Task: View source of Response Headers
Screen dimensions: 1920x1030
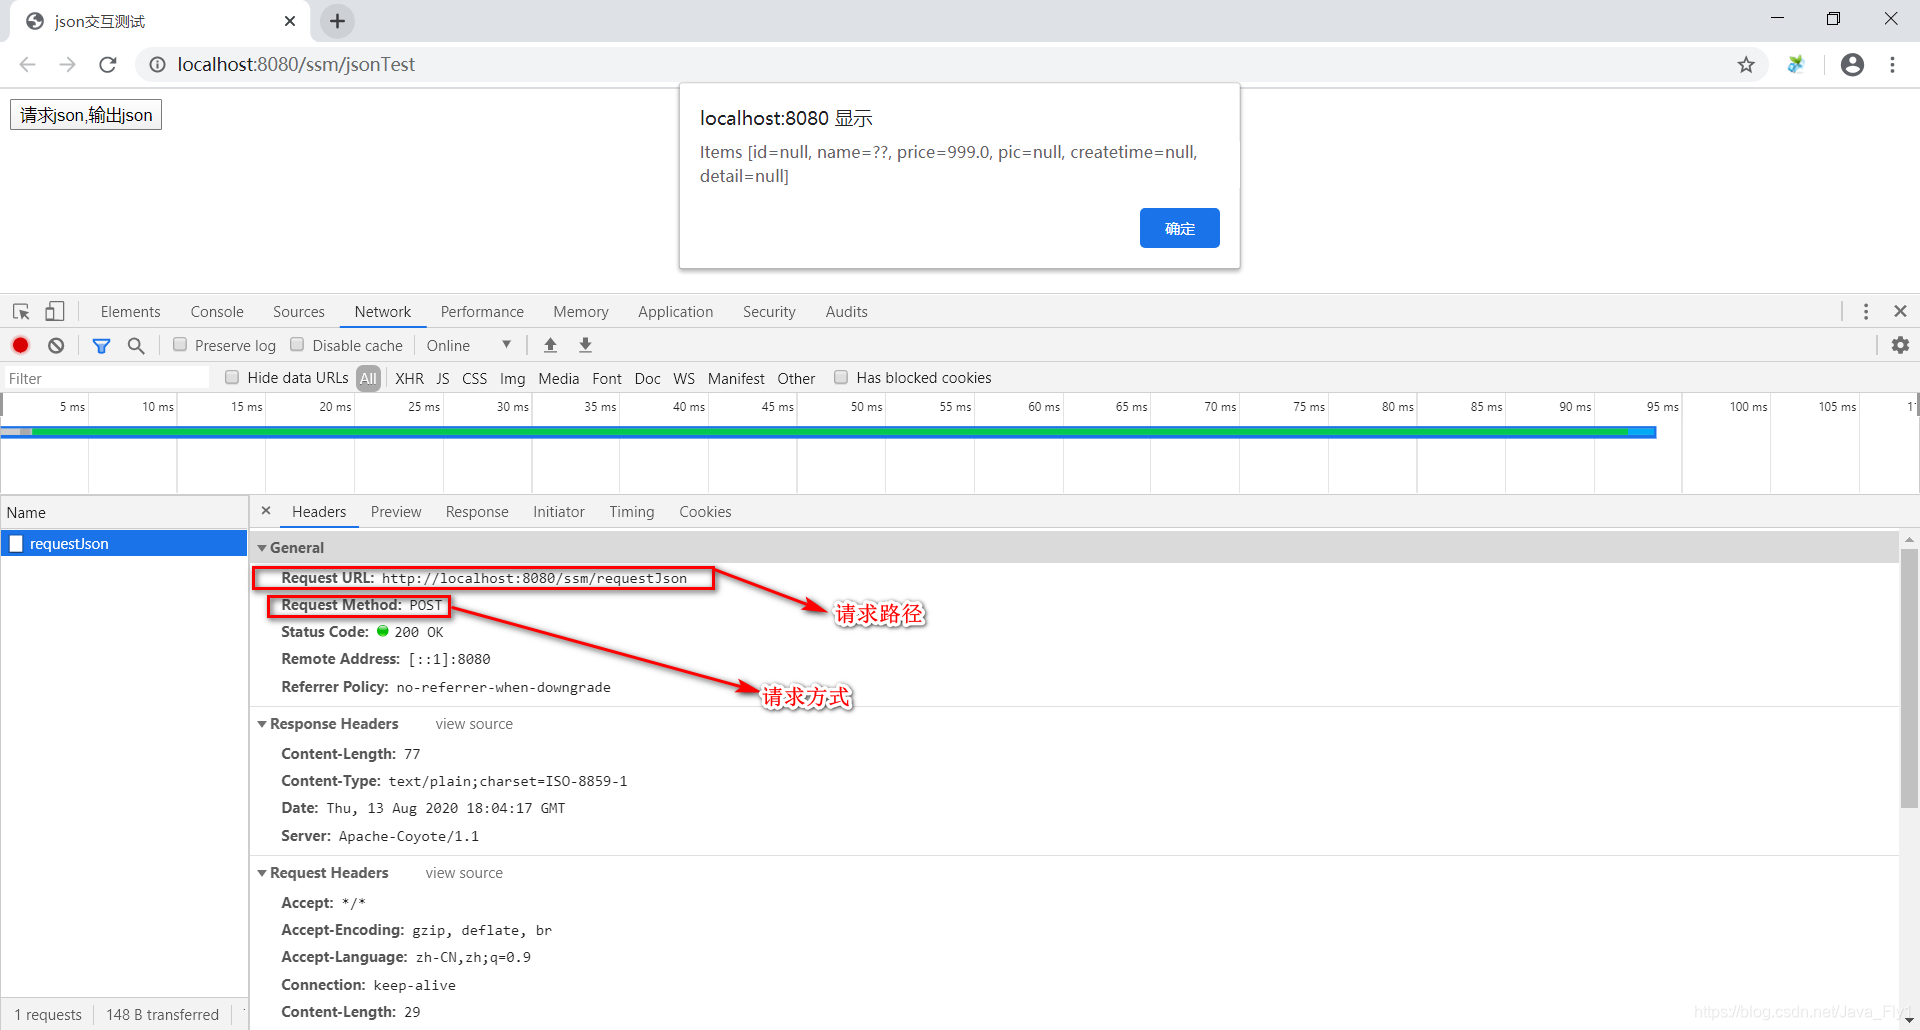Action: click(474, 724)
